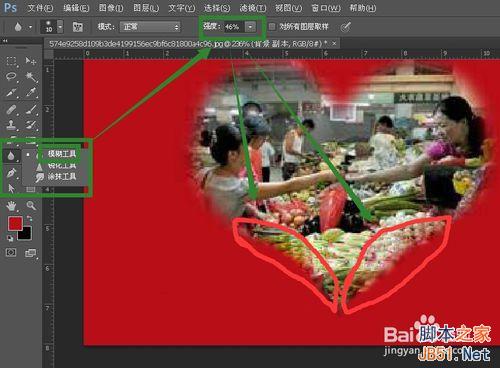The width and height of the screenshot is (500, 368).
Task: Open the brush size 10 preset dropdown
Action: point(60,27)
